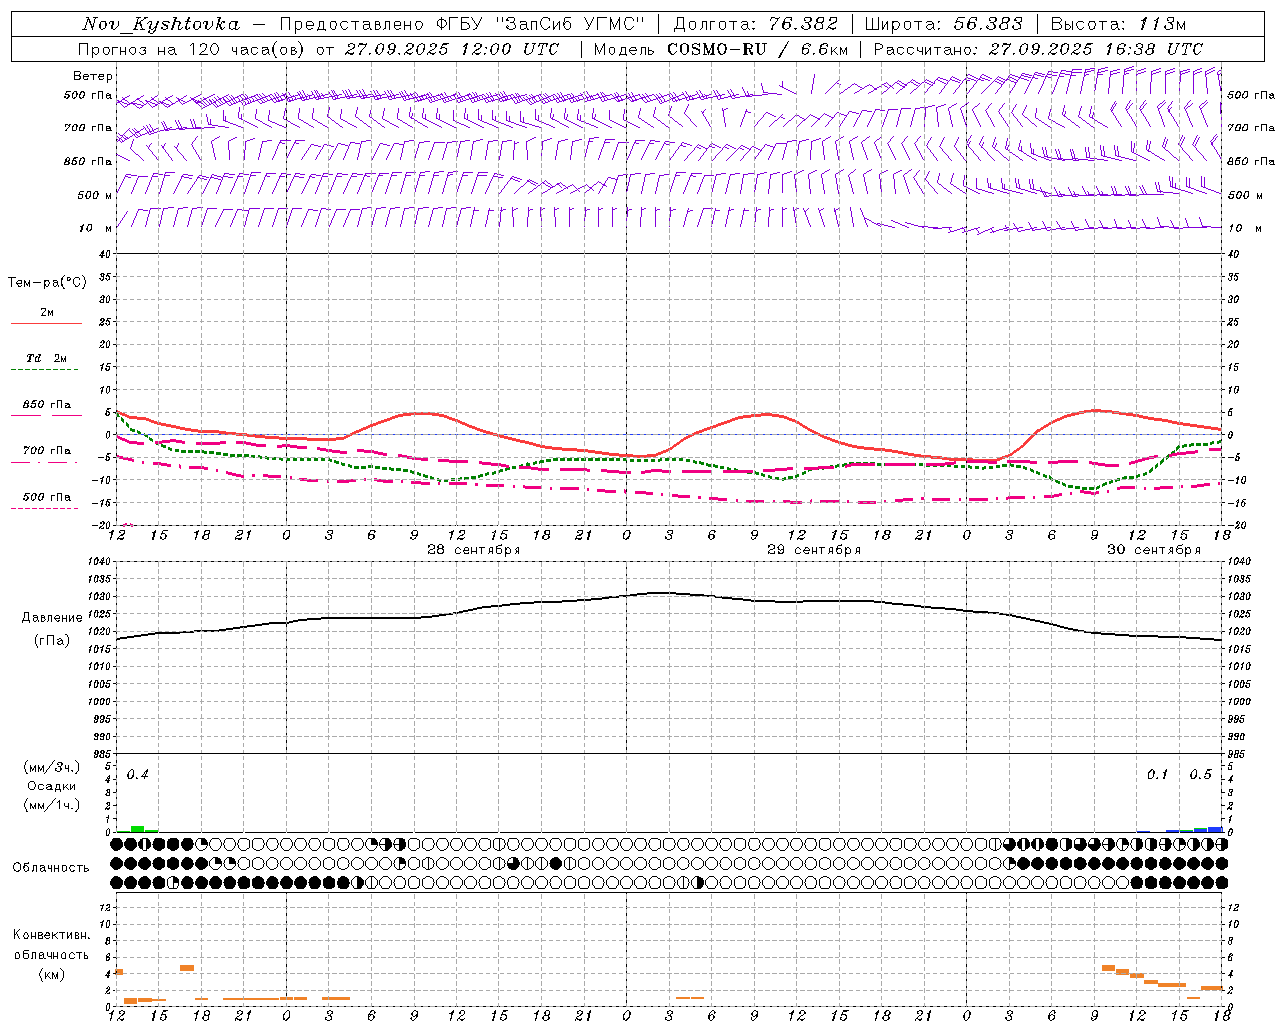Click the 500 гПа temperature legend entry
Screen dimensions: 1280x1024
pyautogui.click(x=47, y=497)
